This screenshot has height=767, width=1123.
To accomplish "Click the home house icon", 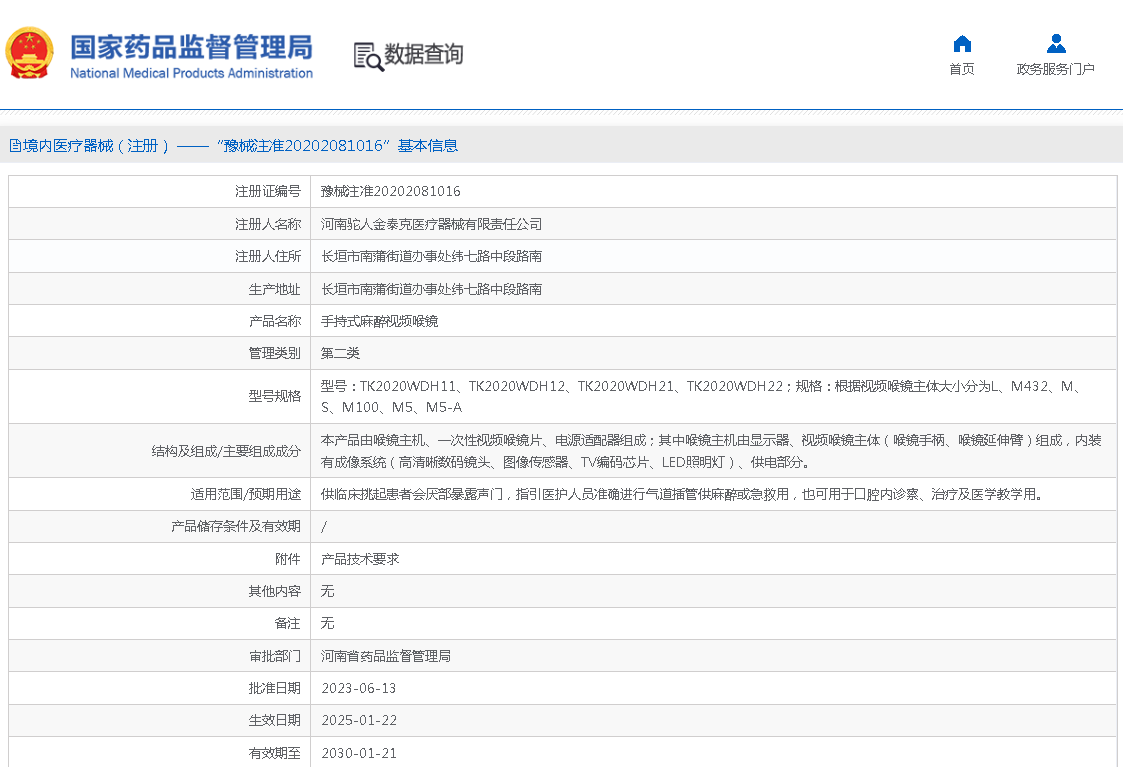I will point(962,43).
